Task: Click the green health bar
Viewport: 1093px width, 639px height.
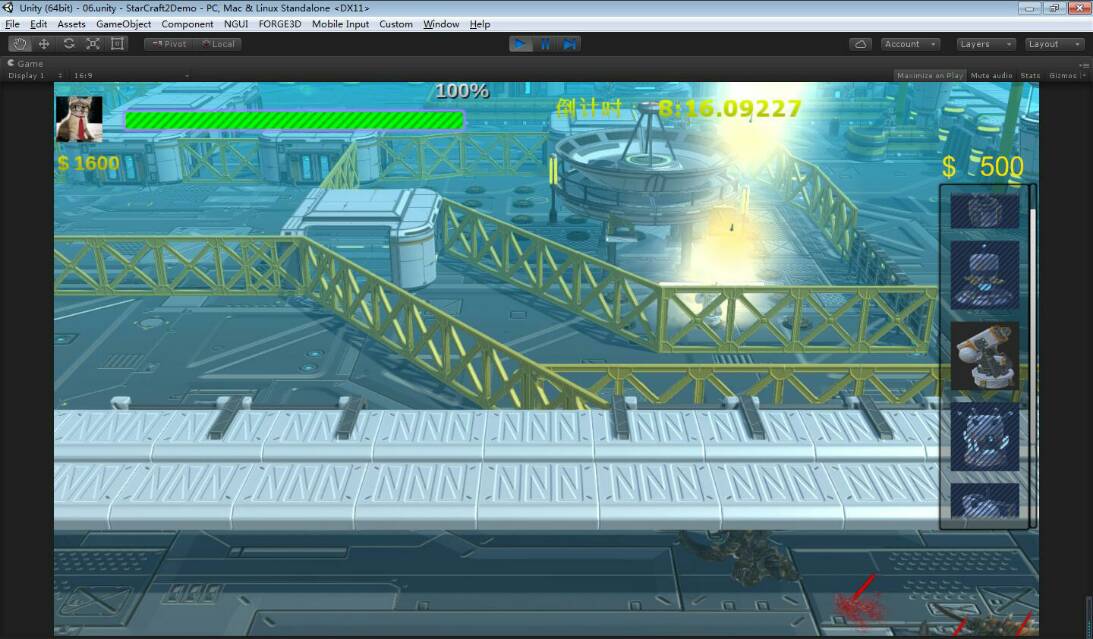Action: click(294, 120)
